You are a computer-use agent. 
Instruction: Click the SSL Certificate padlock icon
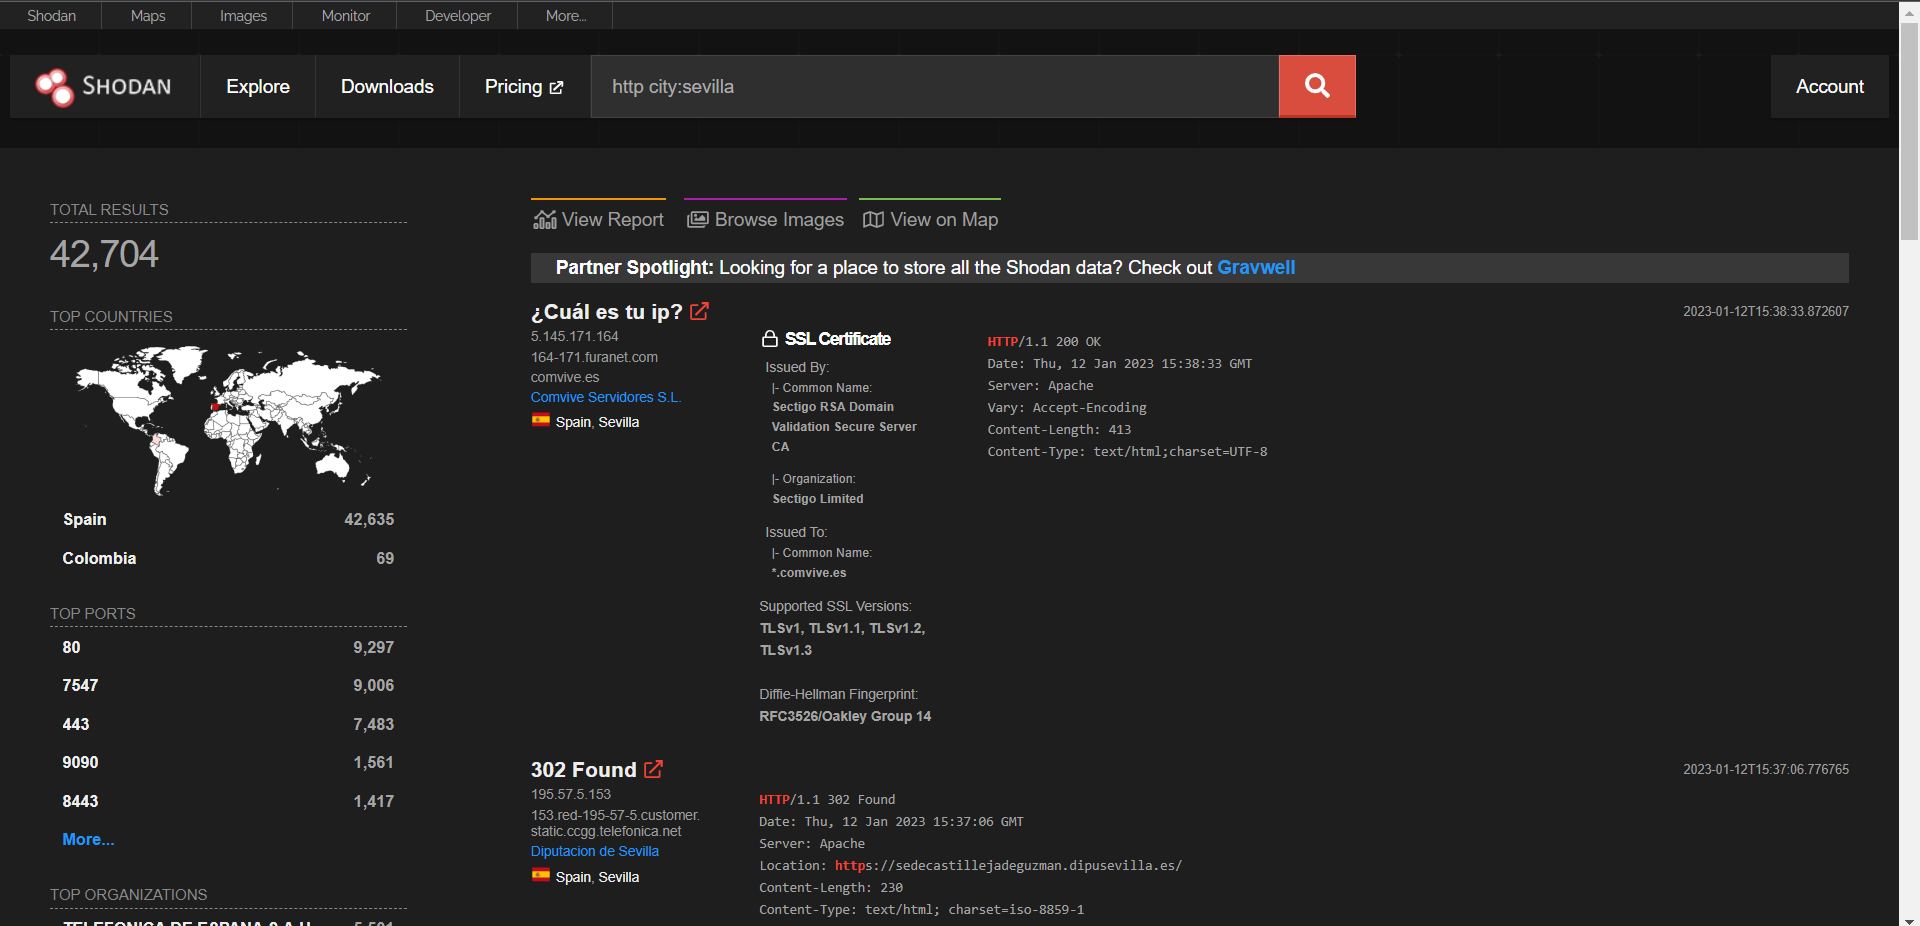770,339
